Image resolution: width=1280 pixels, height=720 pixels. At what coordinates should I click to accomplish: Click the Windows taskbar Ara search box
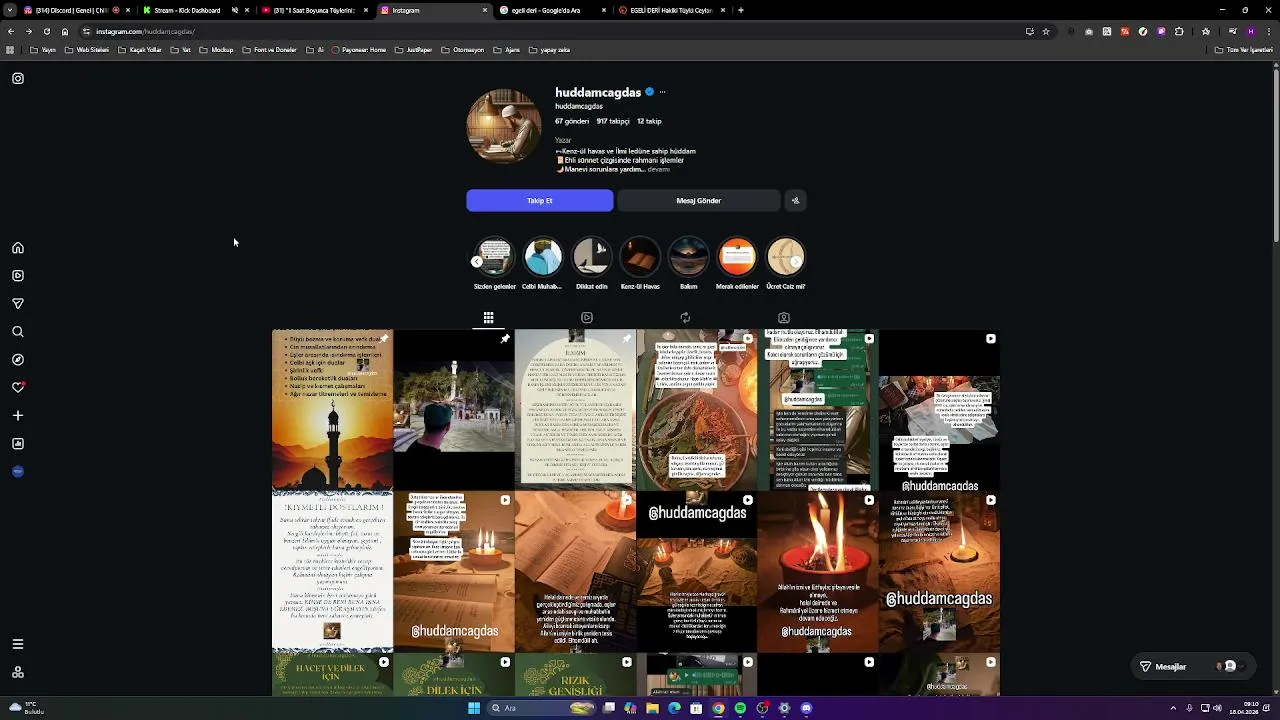pyautogui.click(x=541, y=708)
